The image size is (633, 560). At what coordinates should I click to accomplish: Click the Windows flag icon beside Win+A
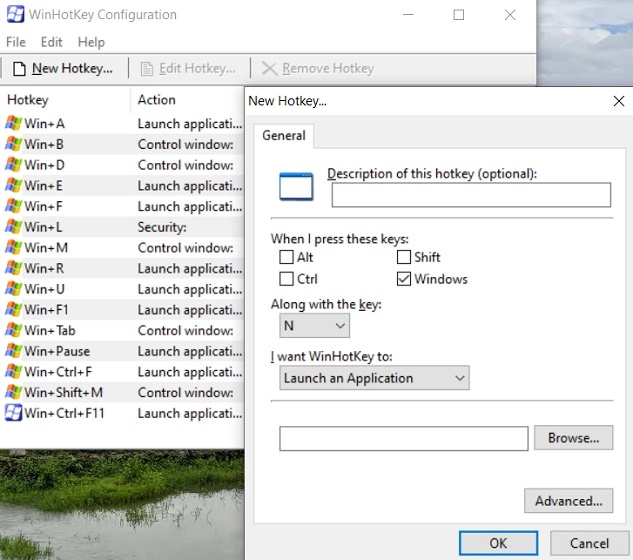pyautogui.click(x=14, y=124)
